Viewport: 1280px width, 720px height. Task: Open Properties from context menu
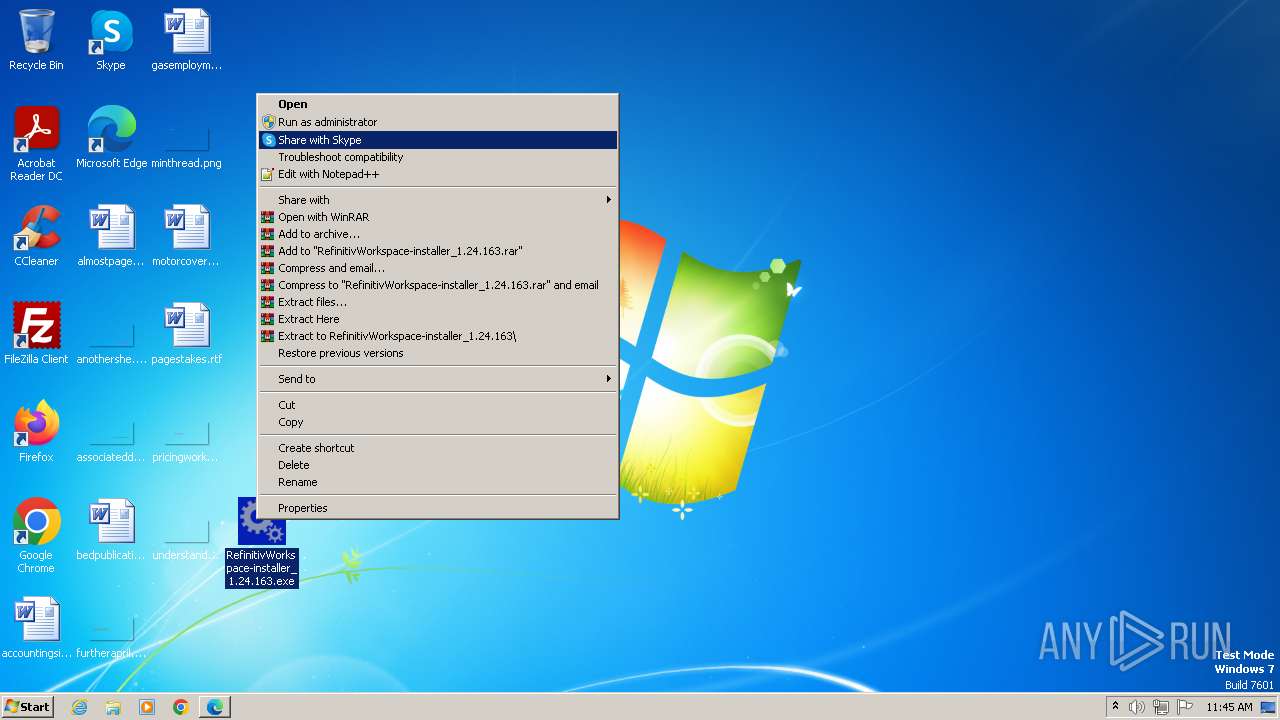point(438,508)
